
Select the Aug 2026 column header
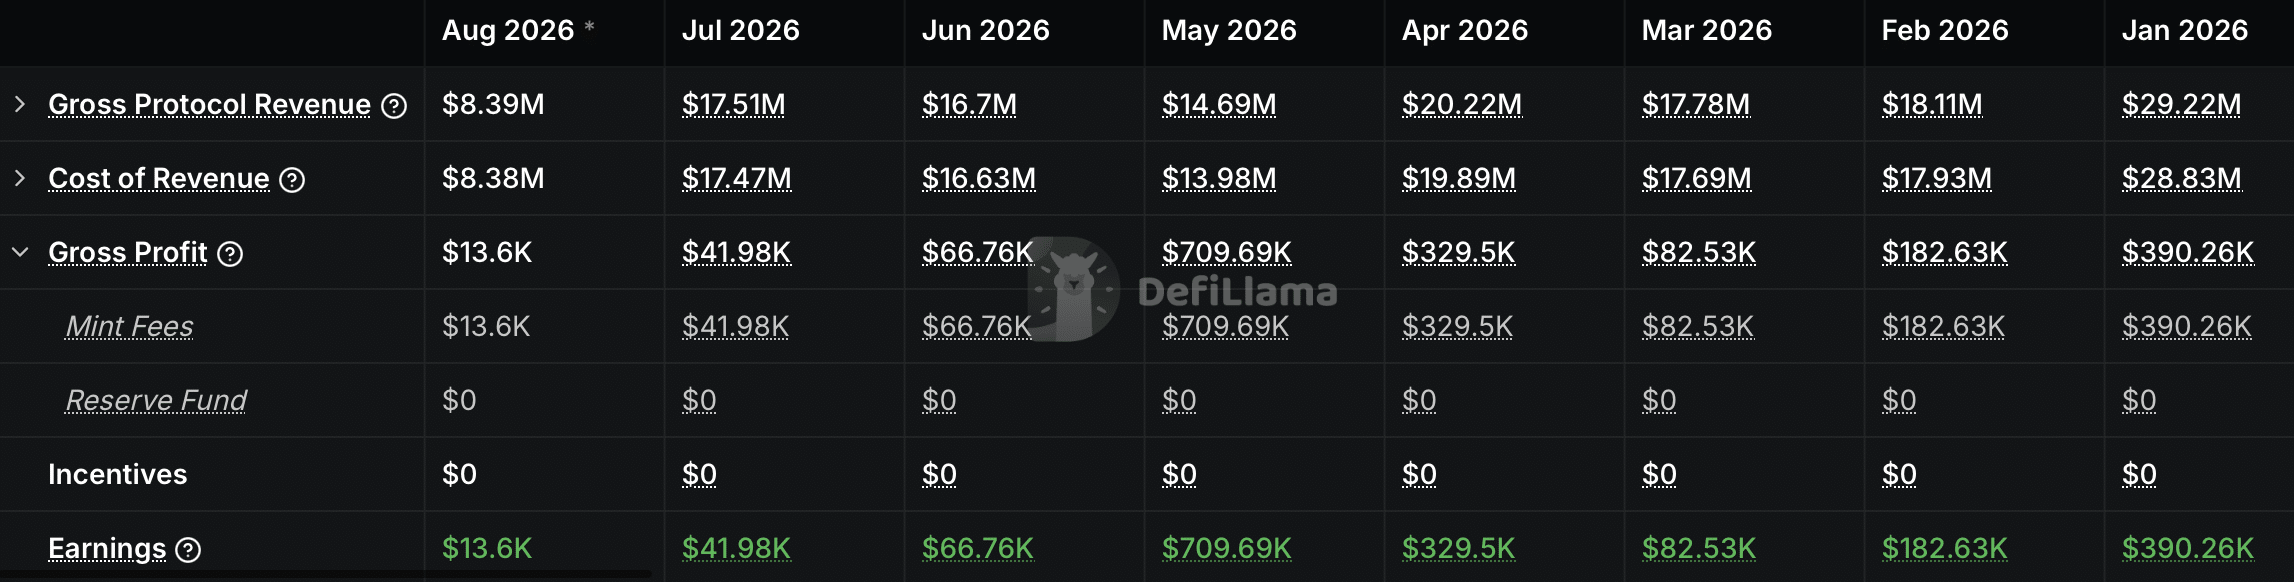tap(508, 30)
